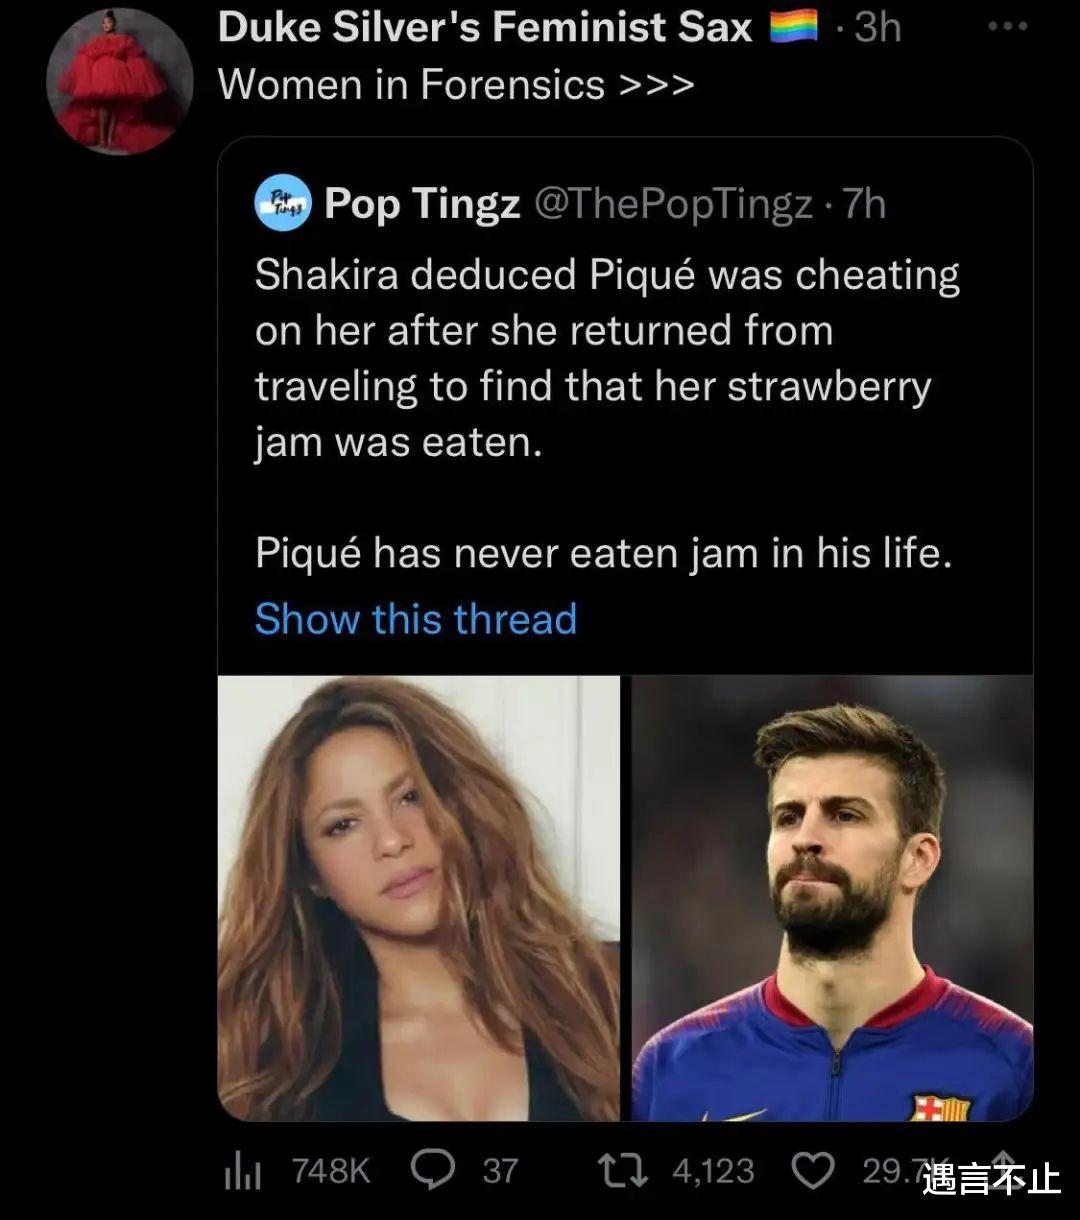
Task: Click the reply speech bubble icon
Action: (433, 1170)
